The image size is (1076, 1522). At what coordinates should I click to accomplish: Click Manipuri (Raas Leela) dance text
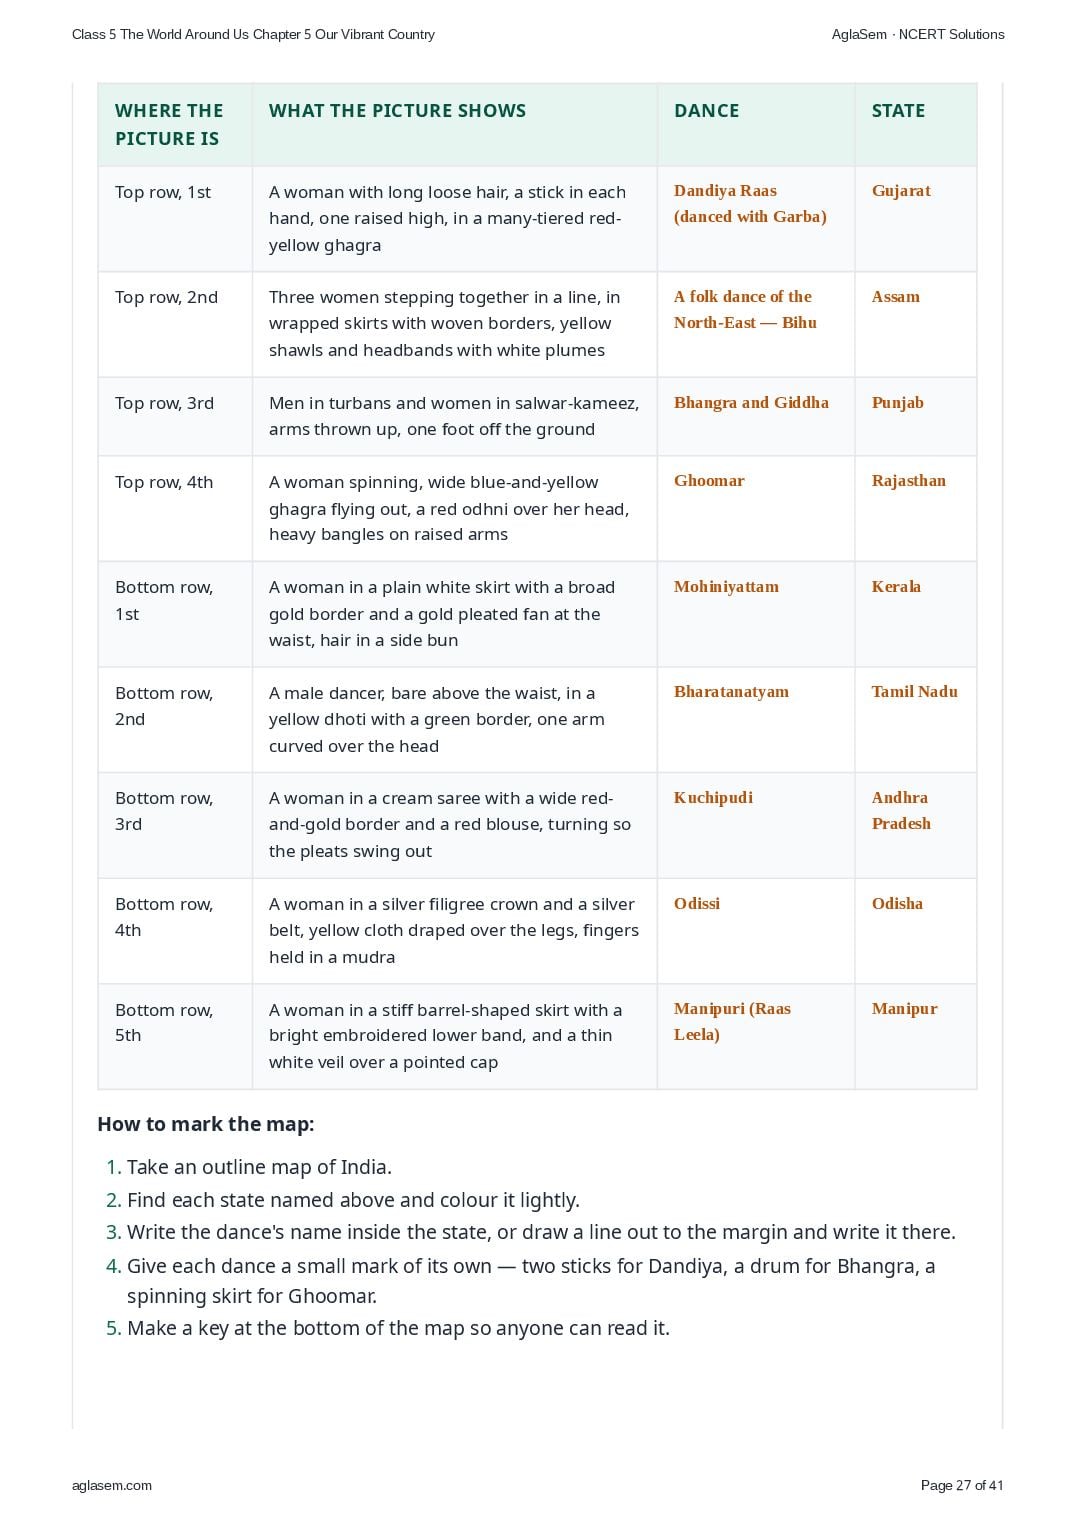(732, 1021)
